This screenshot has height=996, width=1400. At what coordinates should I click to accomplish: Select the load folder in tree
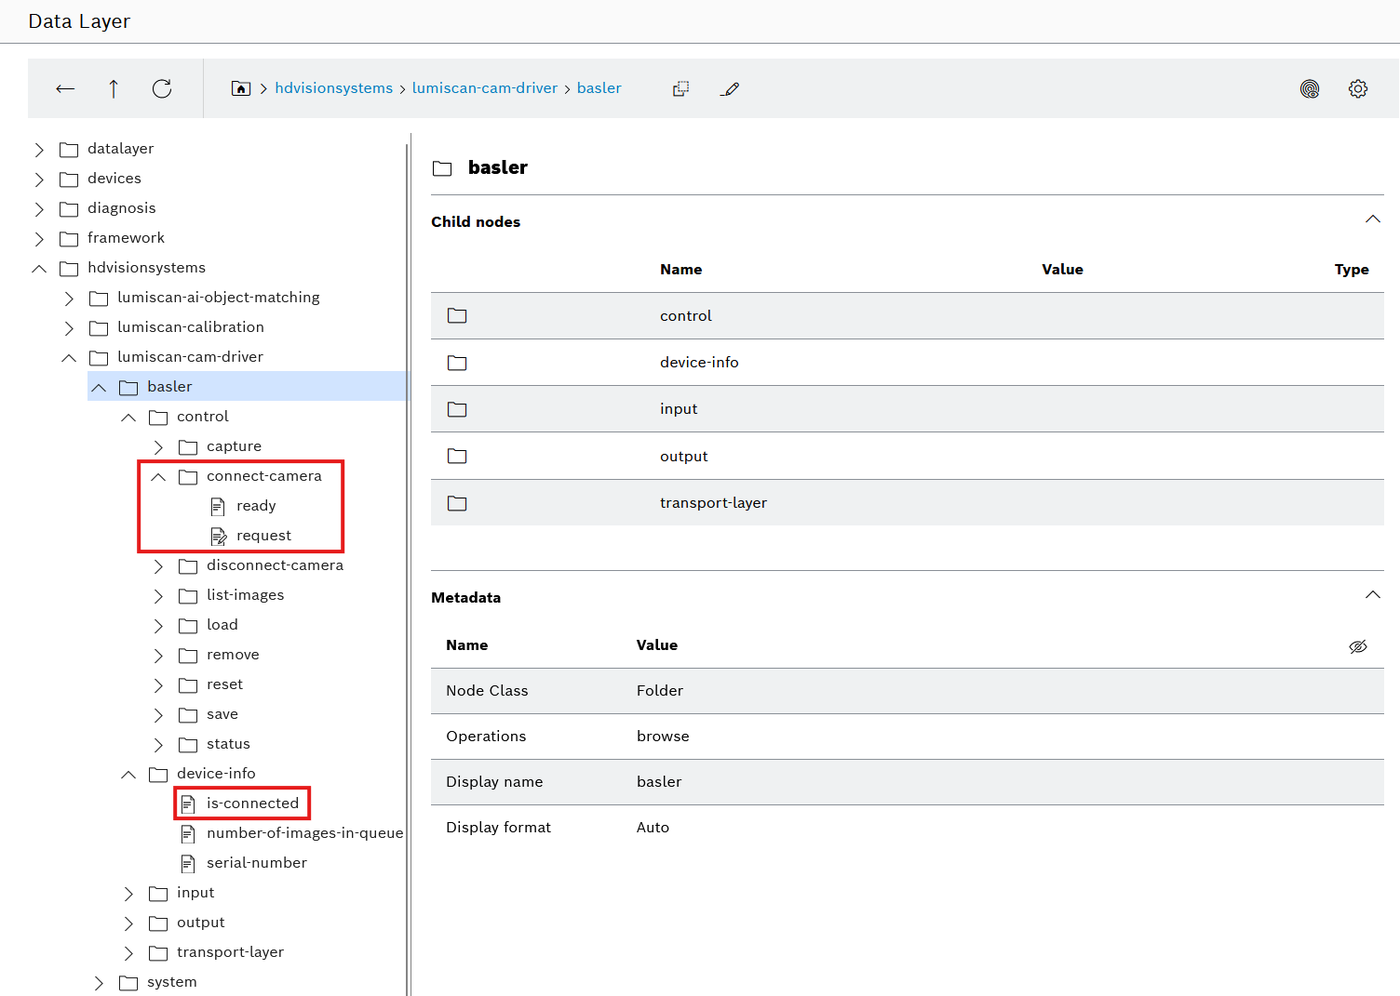click(x=222, y=625)
